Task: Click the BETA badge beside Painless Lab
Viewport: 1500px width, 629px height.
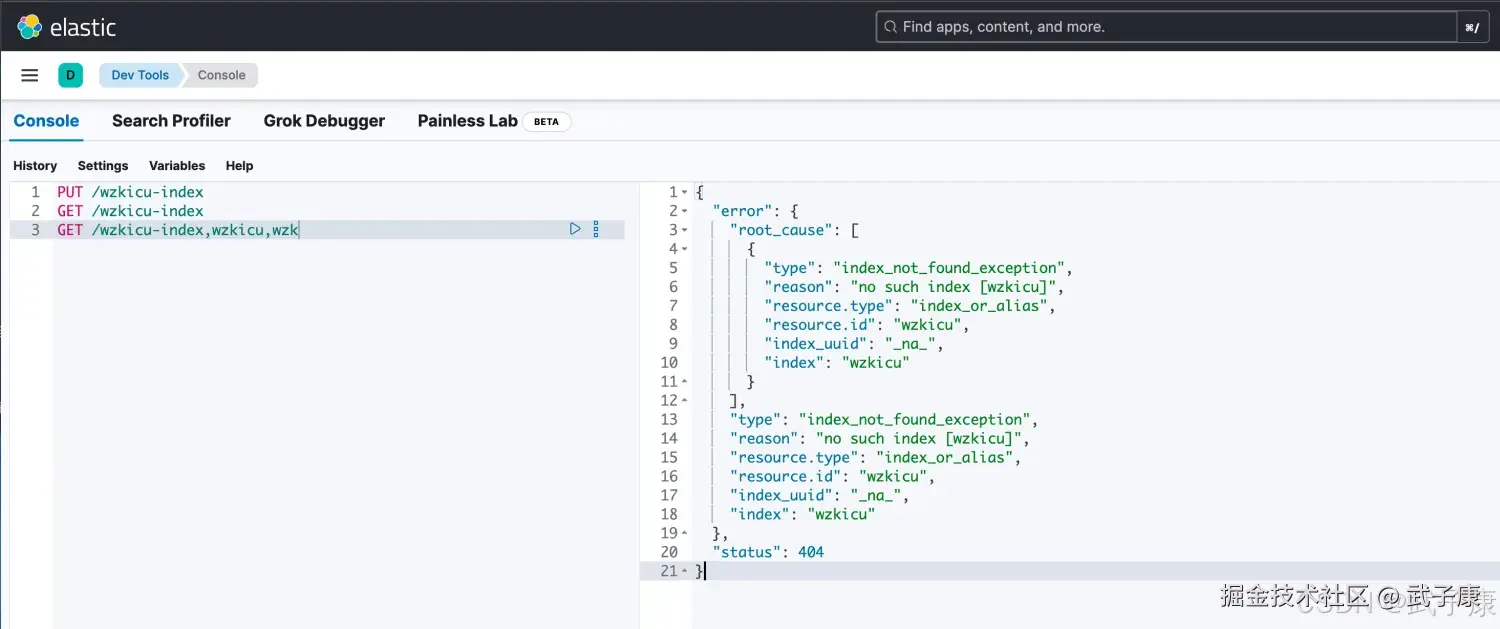Action: tap(546, 122)
